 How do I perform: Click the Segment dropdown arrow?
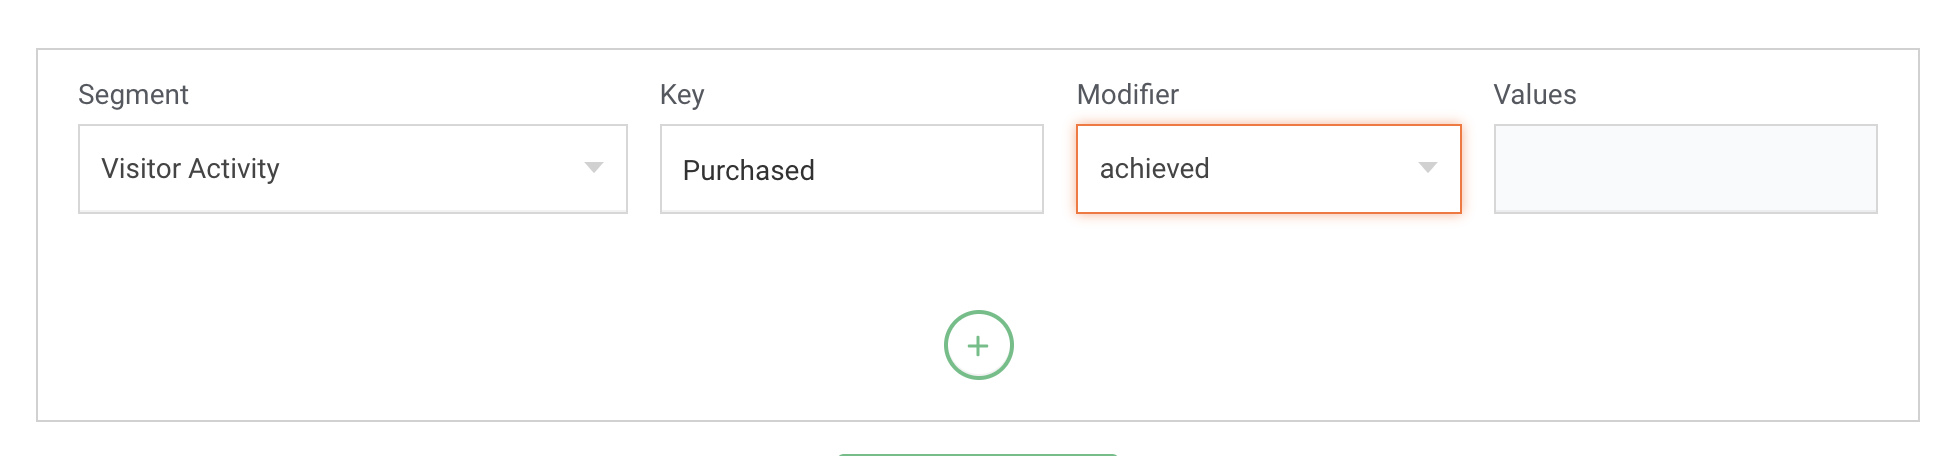tap(594, 168)
